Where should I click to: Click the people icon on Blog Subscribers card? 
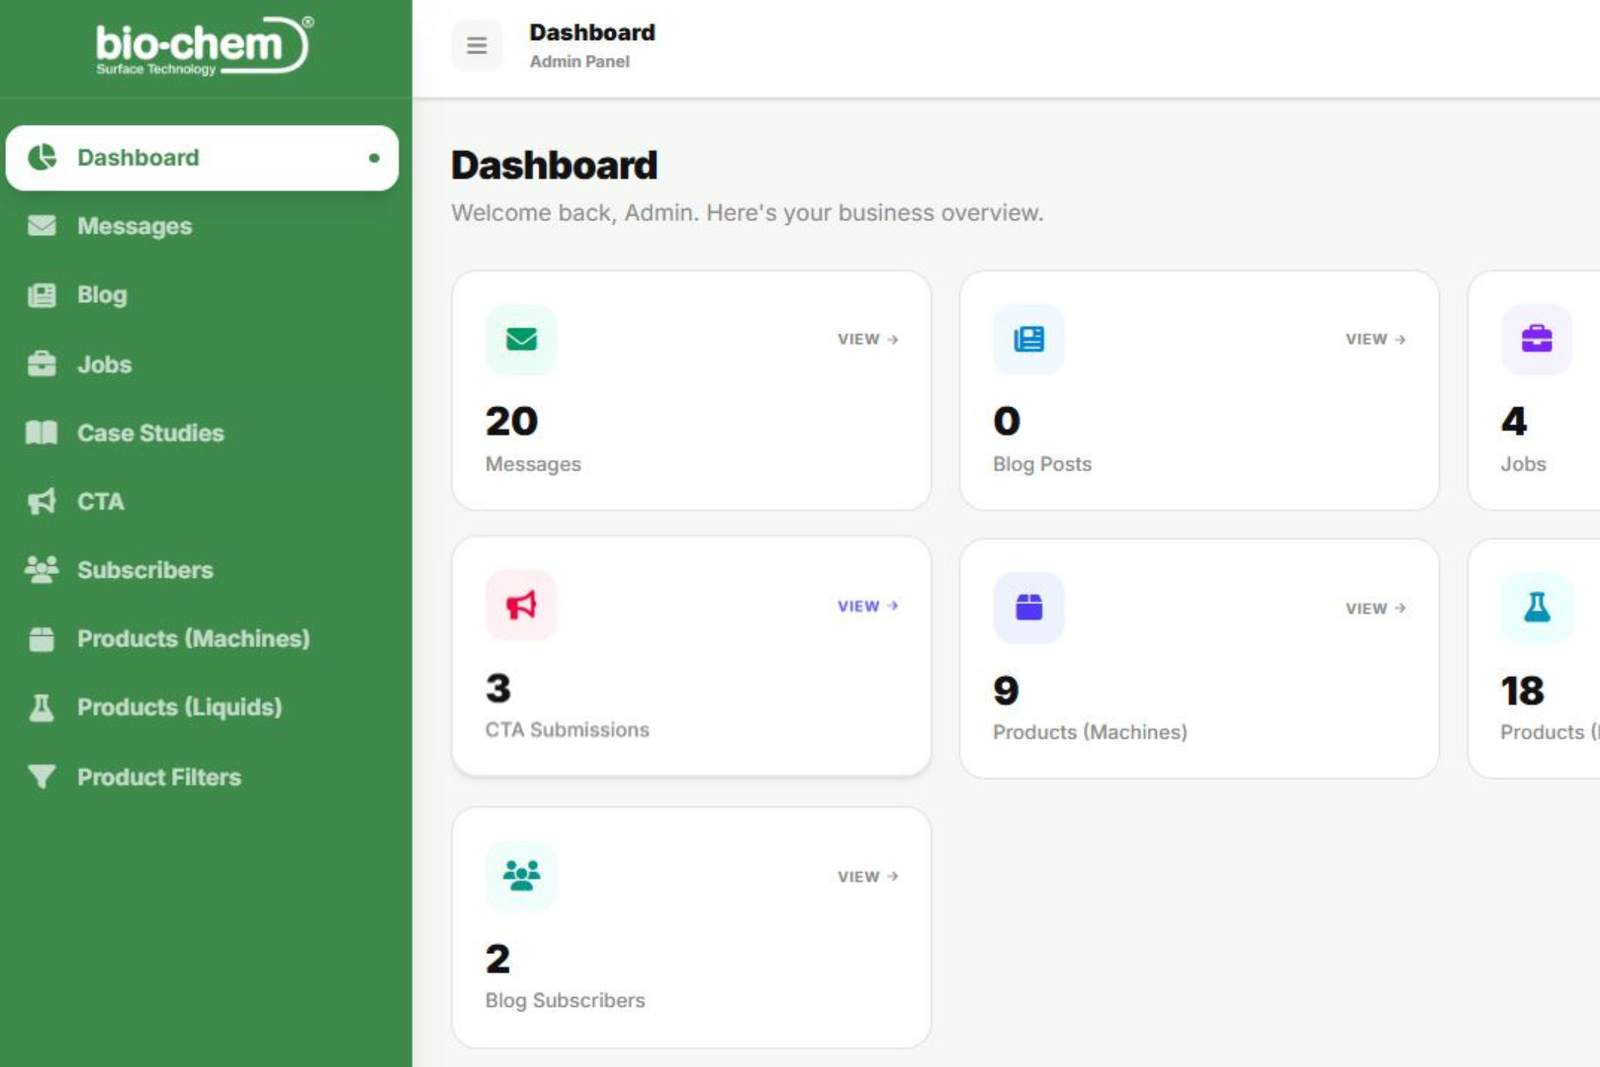point(521,876)
